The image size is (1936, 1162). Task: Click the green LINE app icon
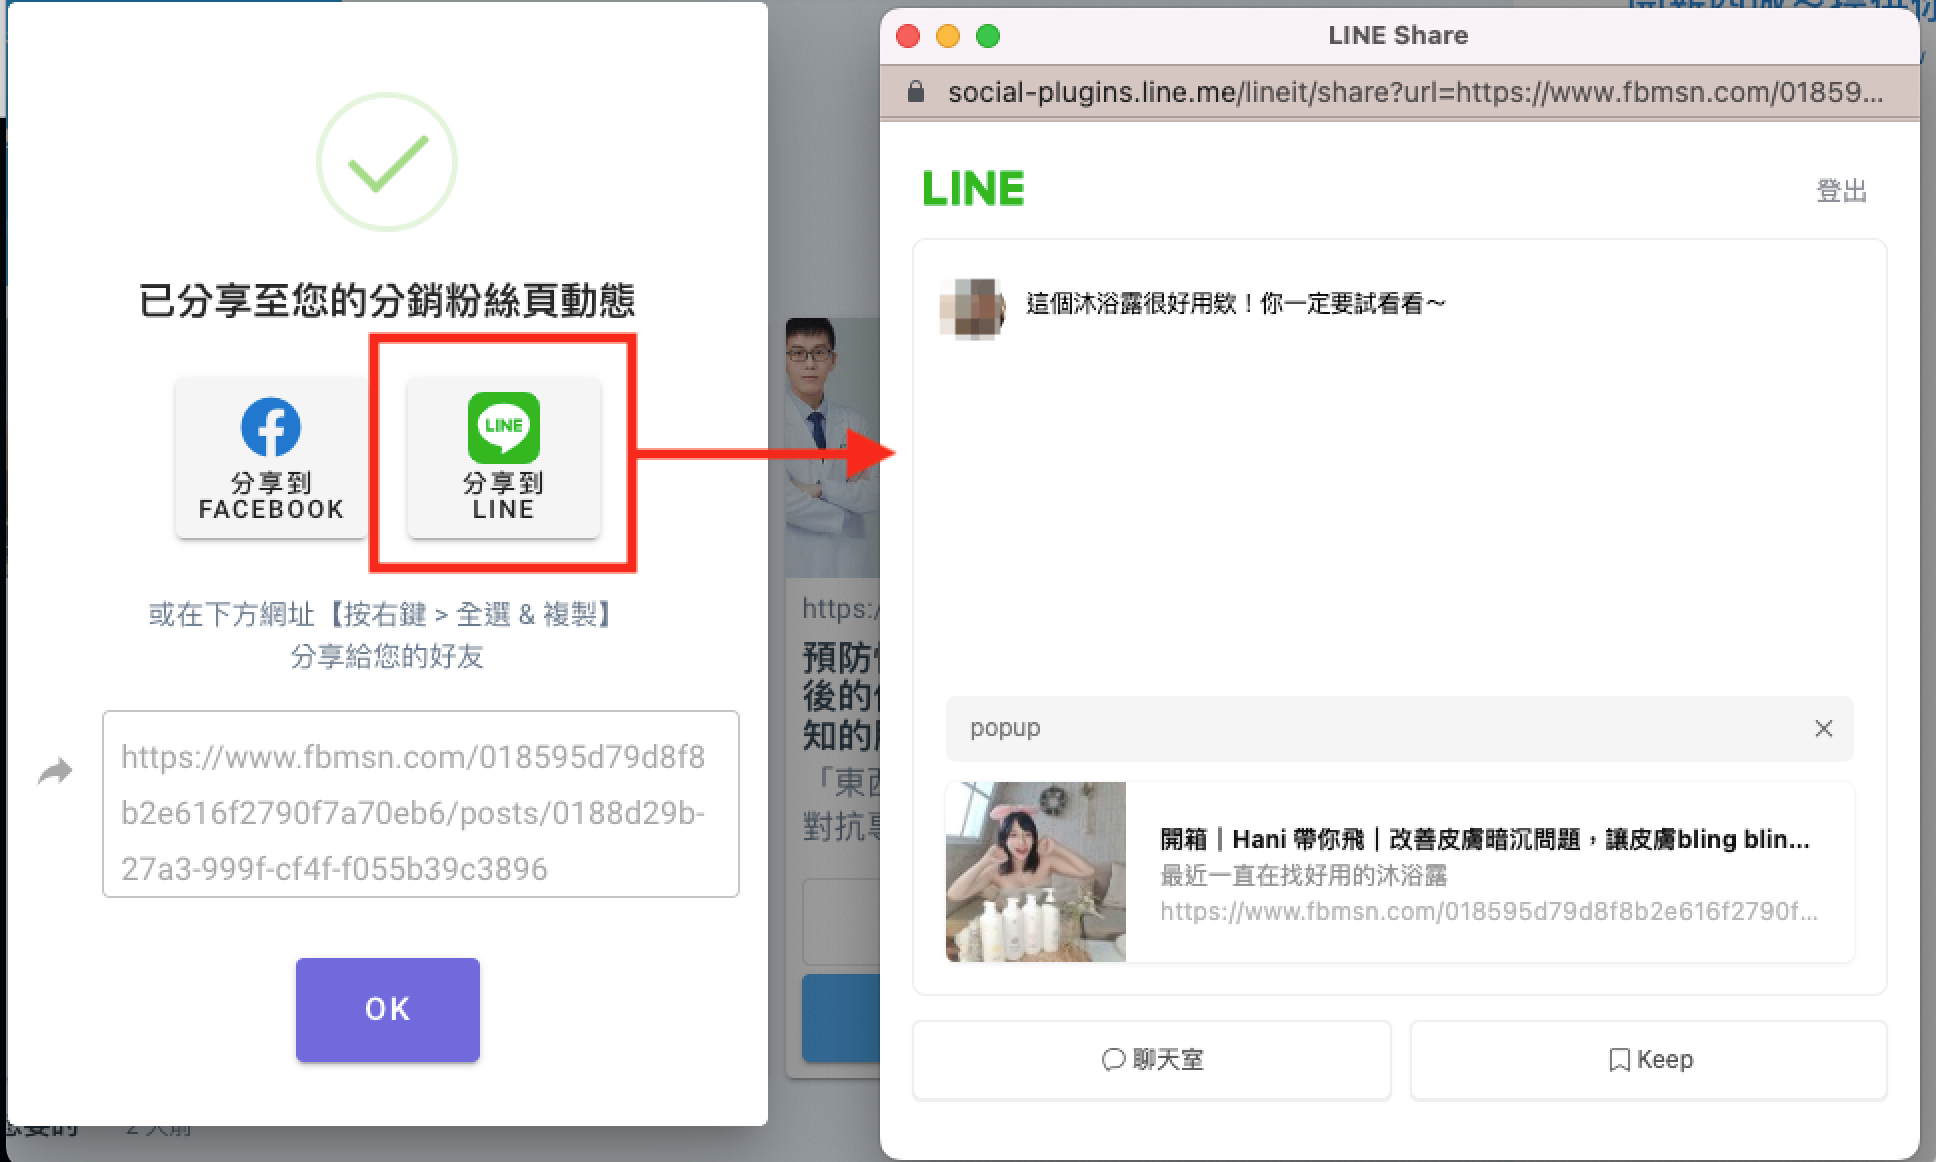[x=503, y=427]
